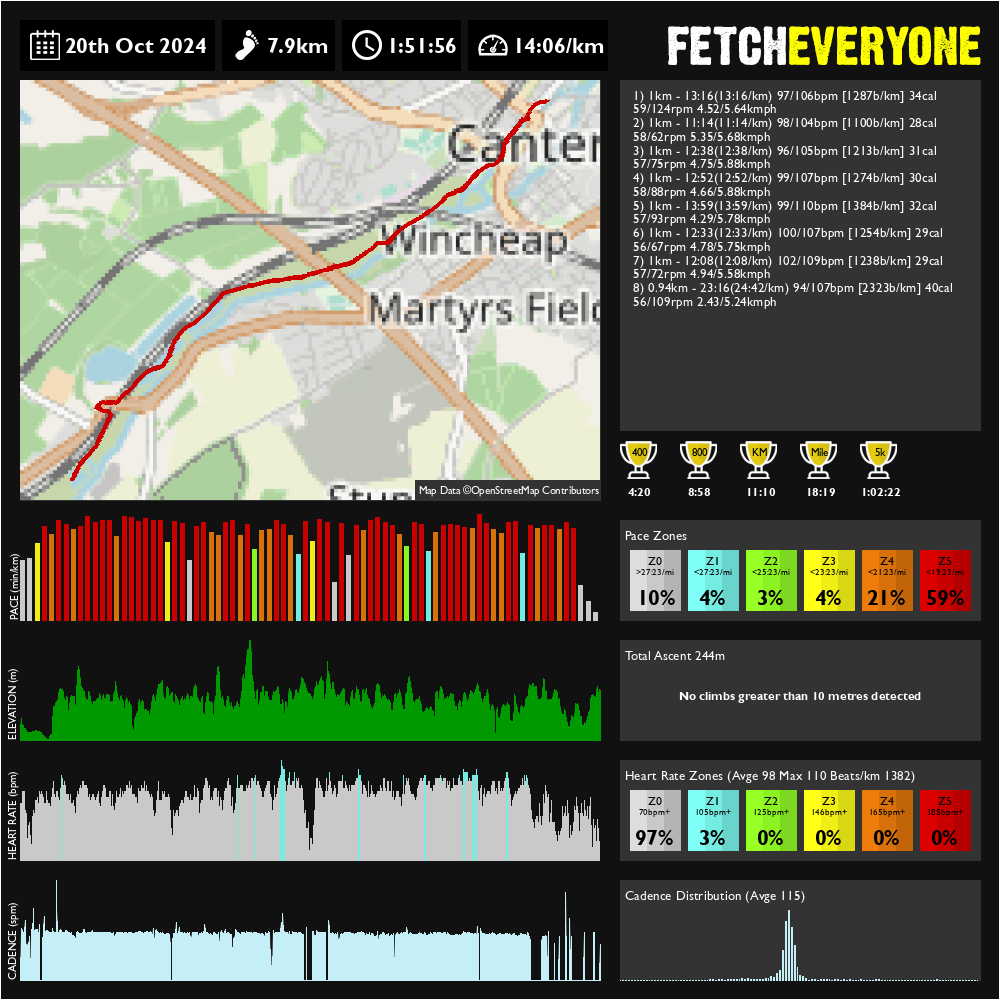The image size is (1000, 1000).
Task: Click the red Z5 pace zone swatch showing 59%
Action: [944, 580]
